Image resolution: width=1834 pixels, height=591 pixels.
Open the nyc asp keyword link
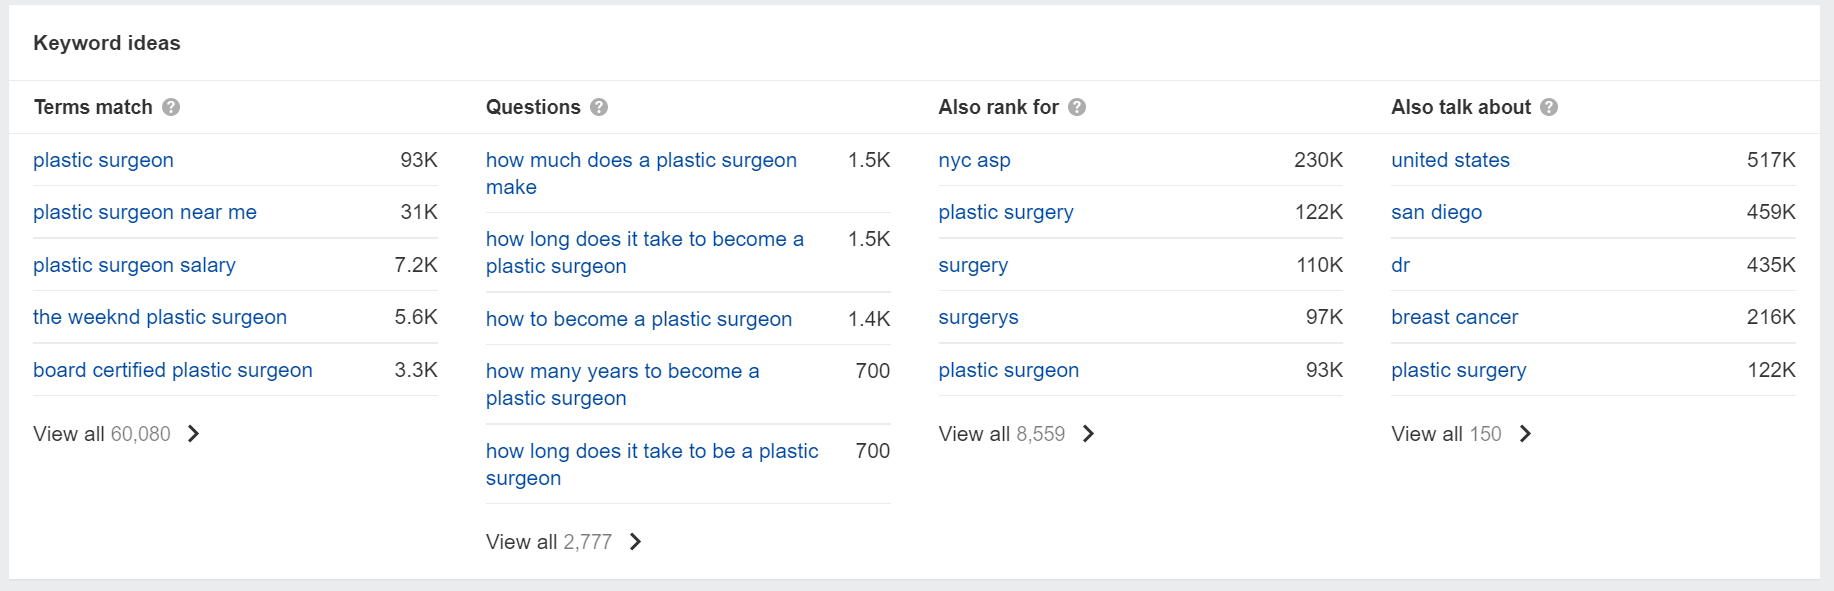tap(974, 160)
